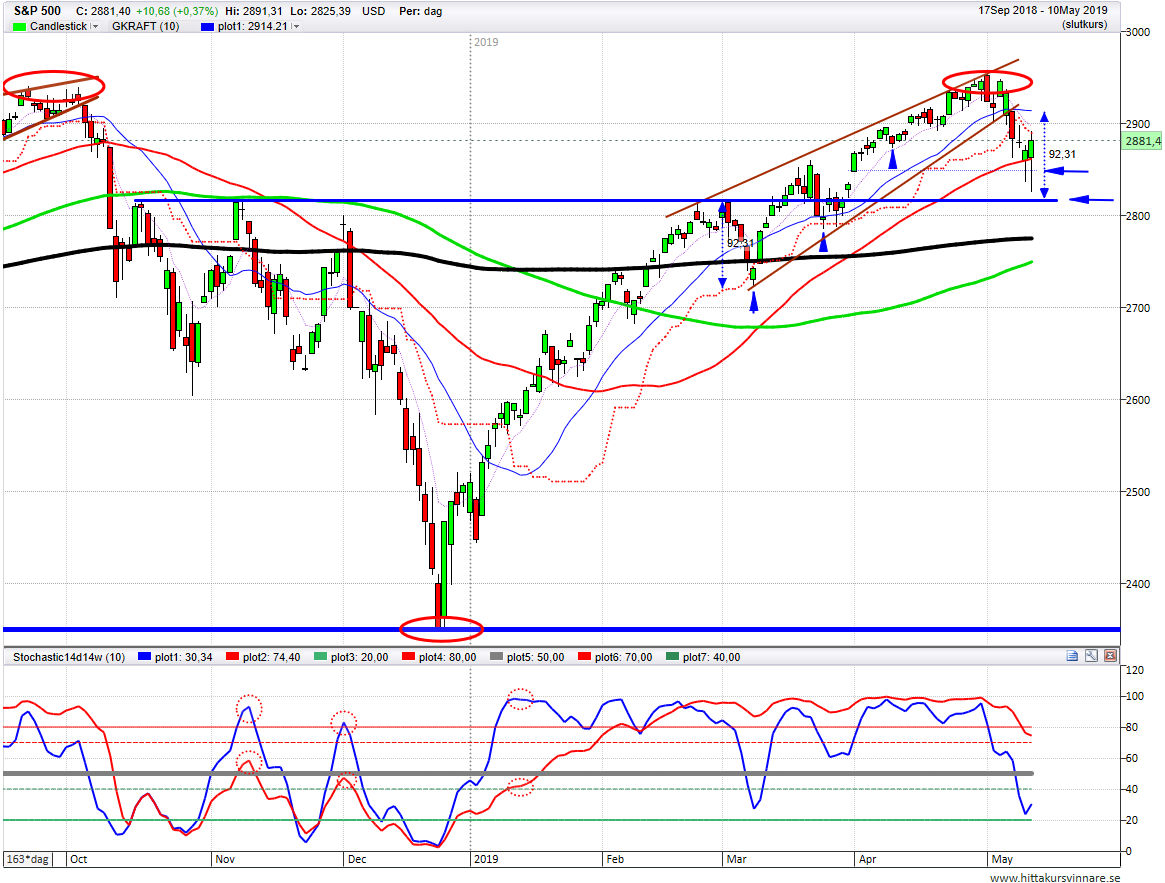
Task: Click the Nov label on the time axis
Action: click(225, 859)
